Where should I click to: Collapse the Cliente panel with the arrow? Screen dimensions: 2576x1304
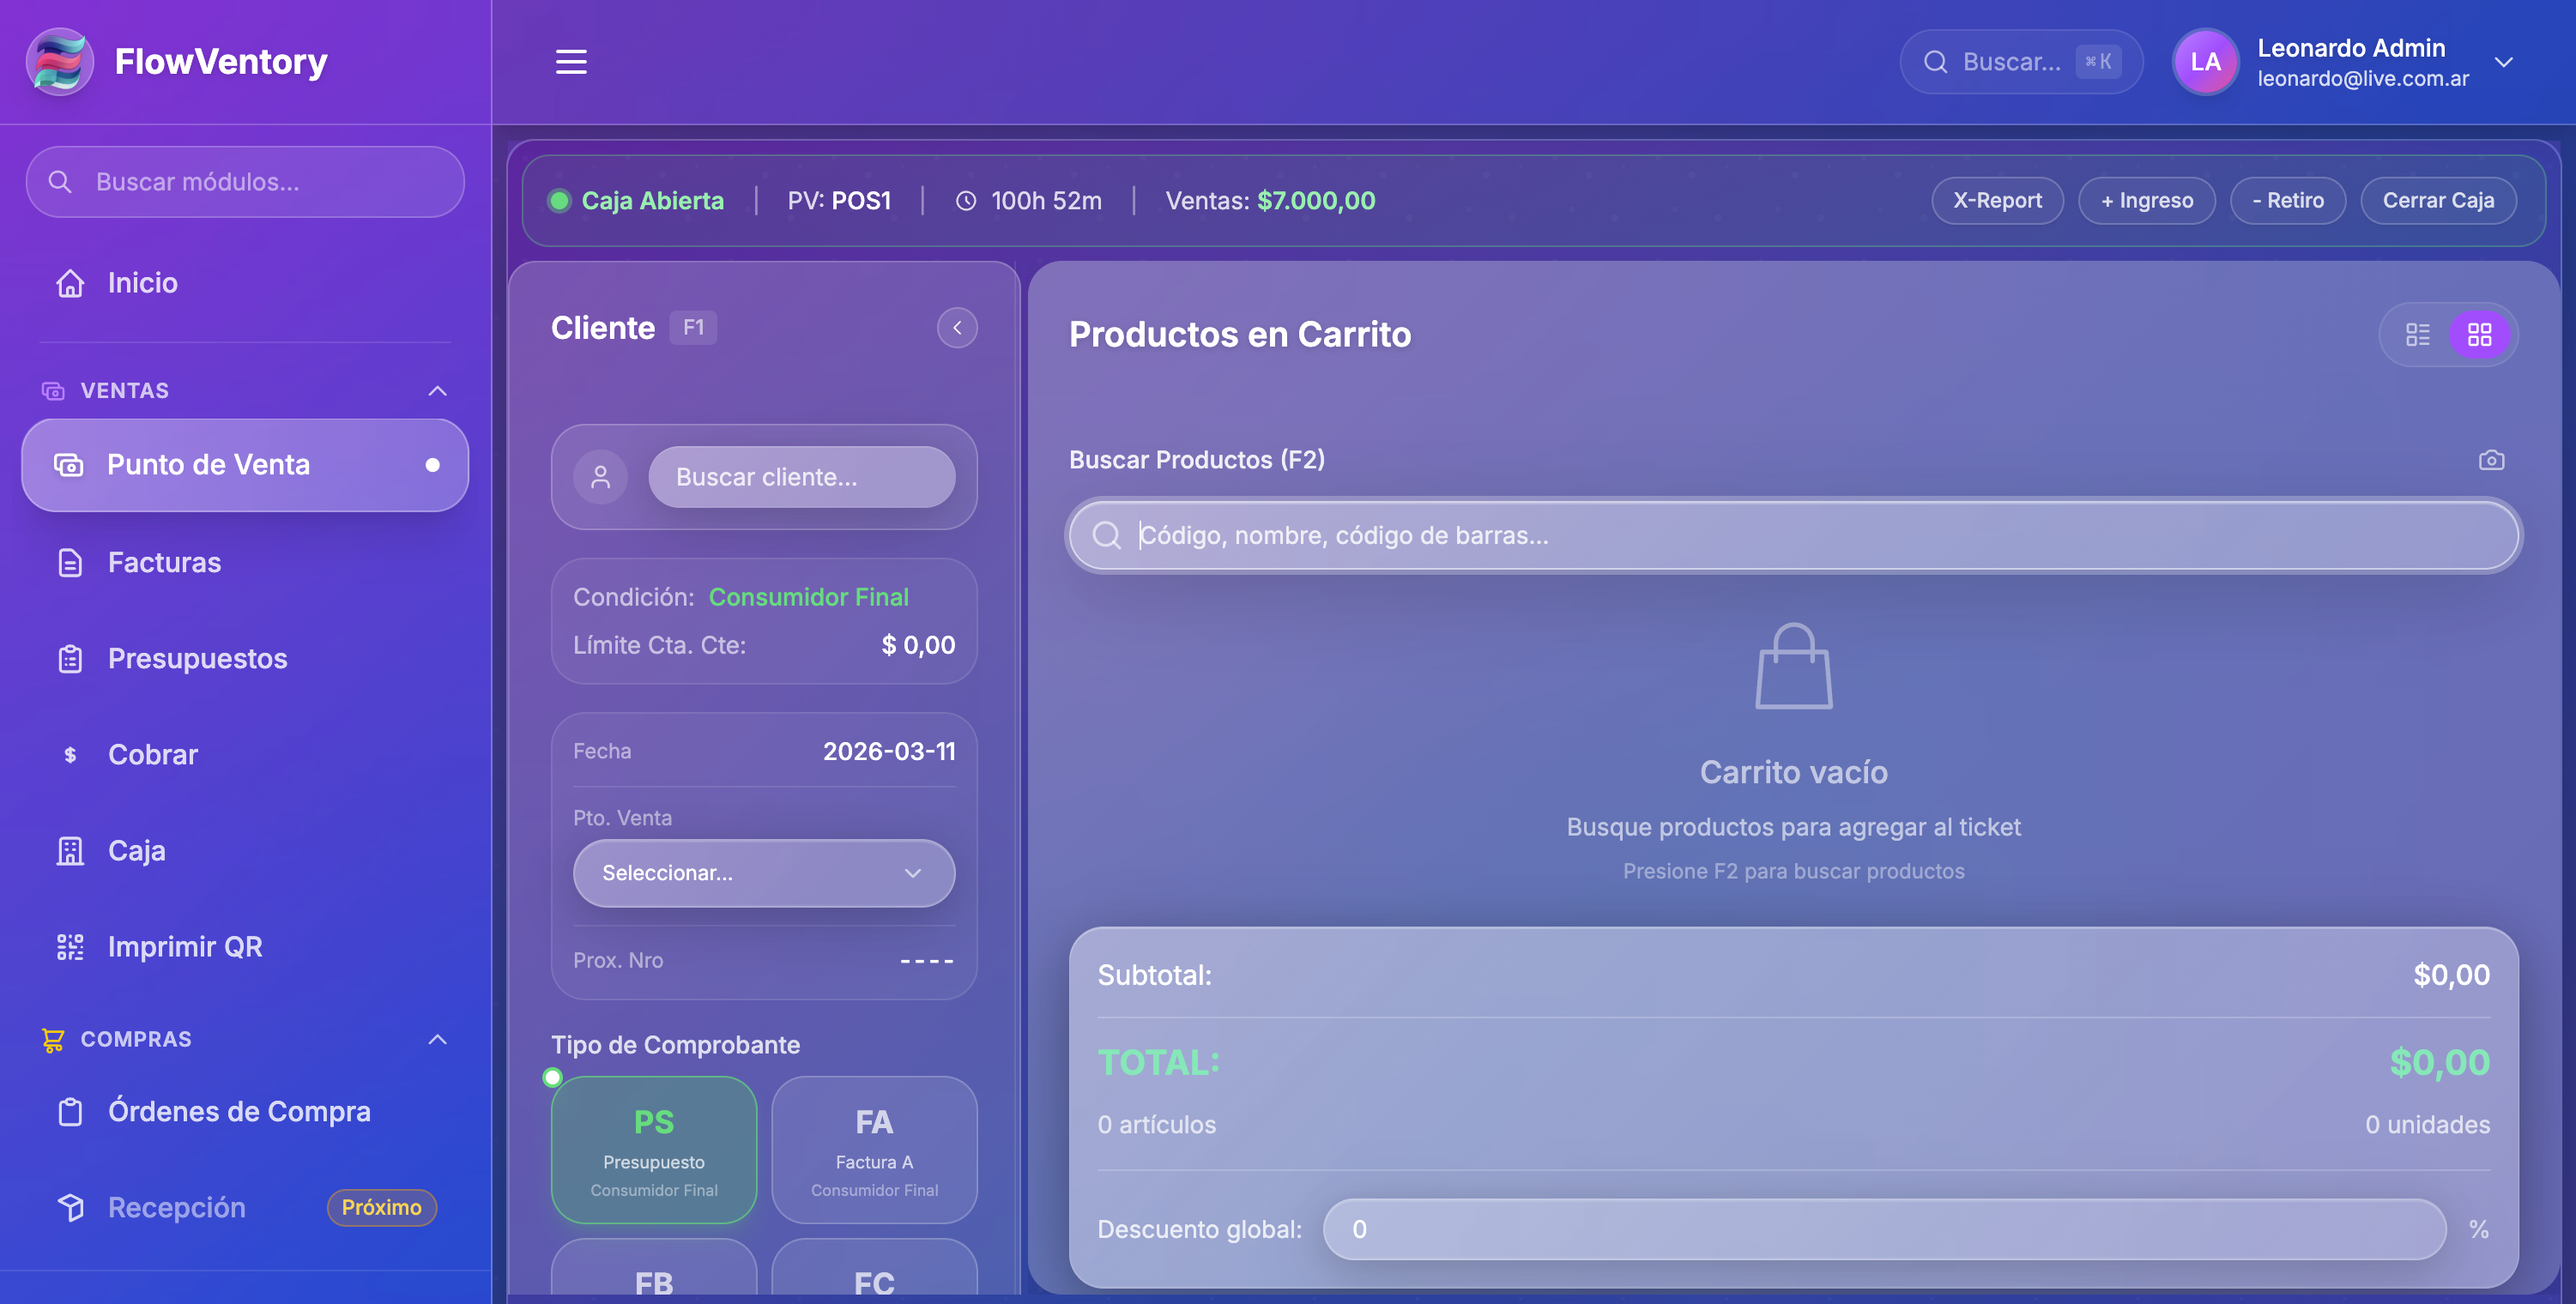[957, 328]
